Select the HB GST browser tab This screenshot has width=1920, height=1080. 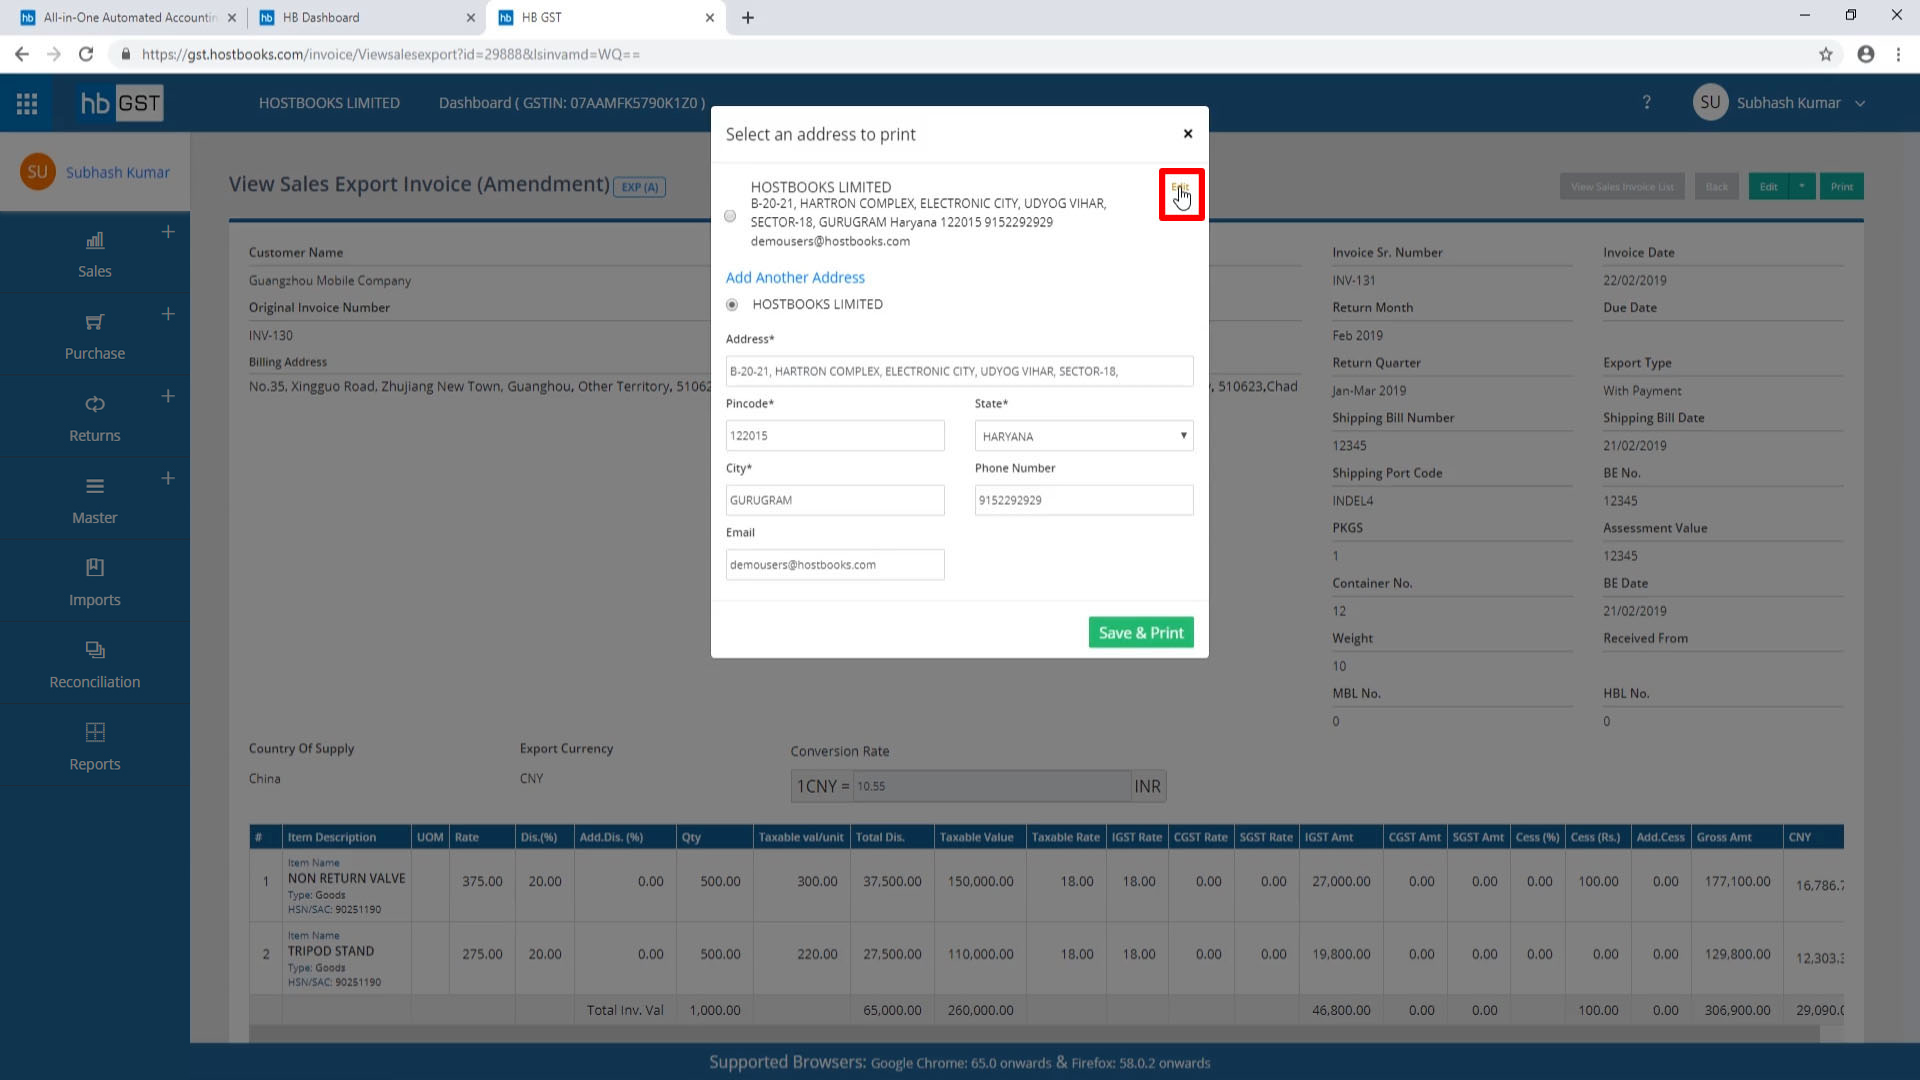point(606,17)
